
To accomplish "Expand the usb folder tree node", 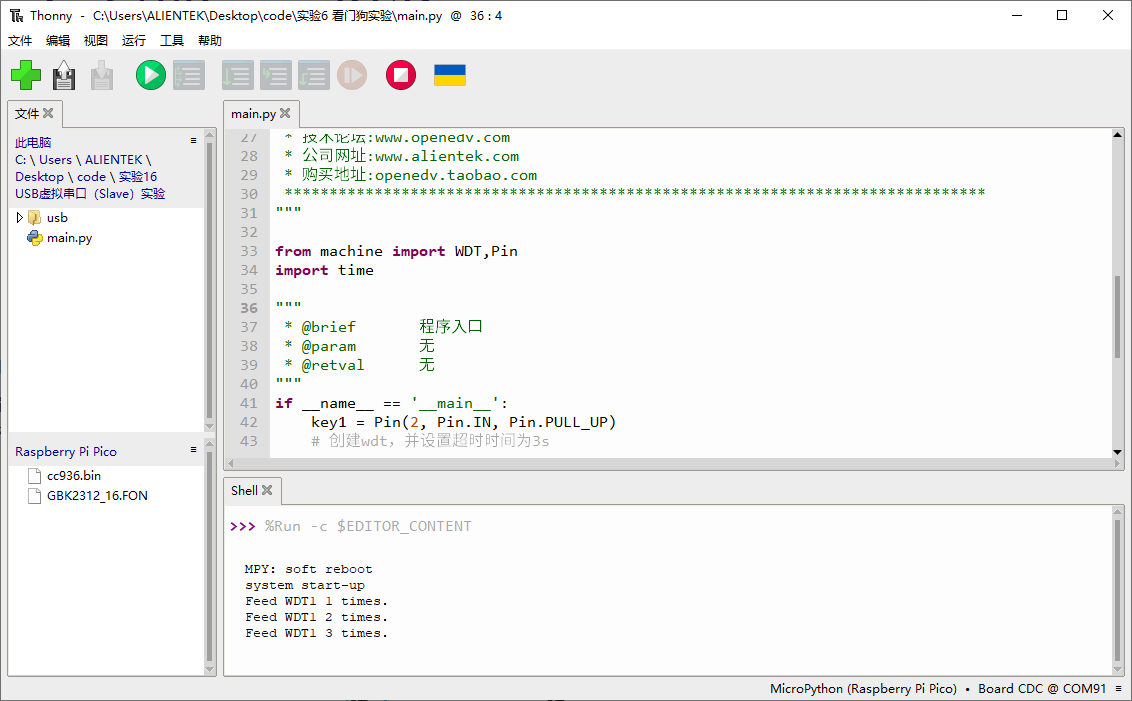I will click(x=19, y=217).
